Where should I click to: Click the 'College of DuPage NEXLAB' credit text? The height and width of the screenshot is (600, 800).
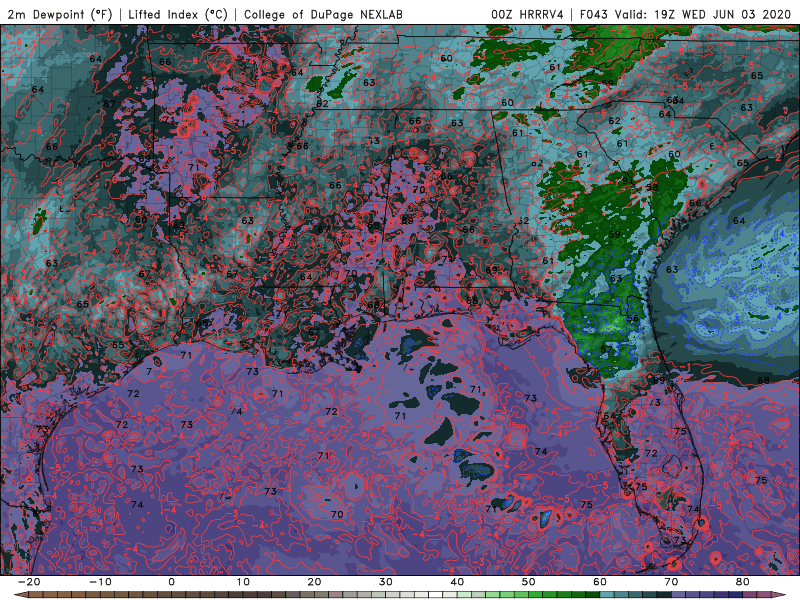[323, 14]
